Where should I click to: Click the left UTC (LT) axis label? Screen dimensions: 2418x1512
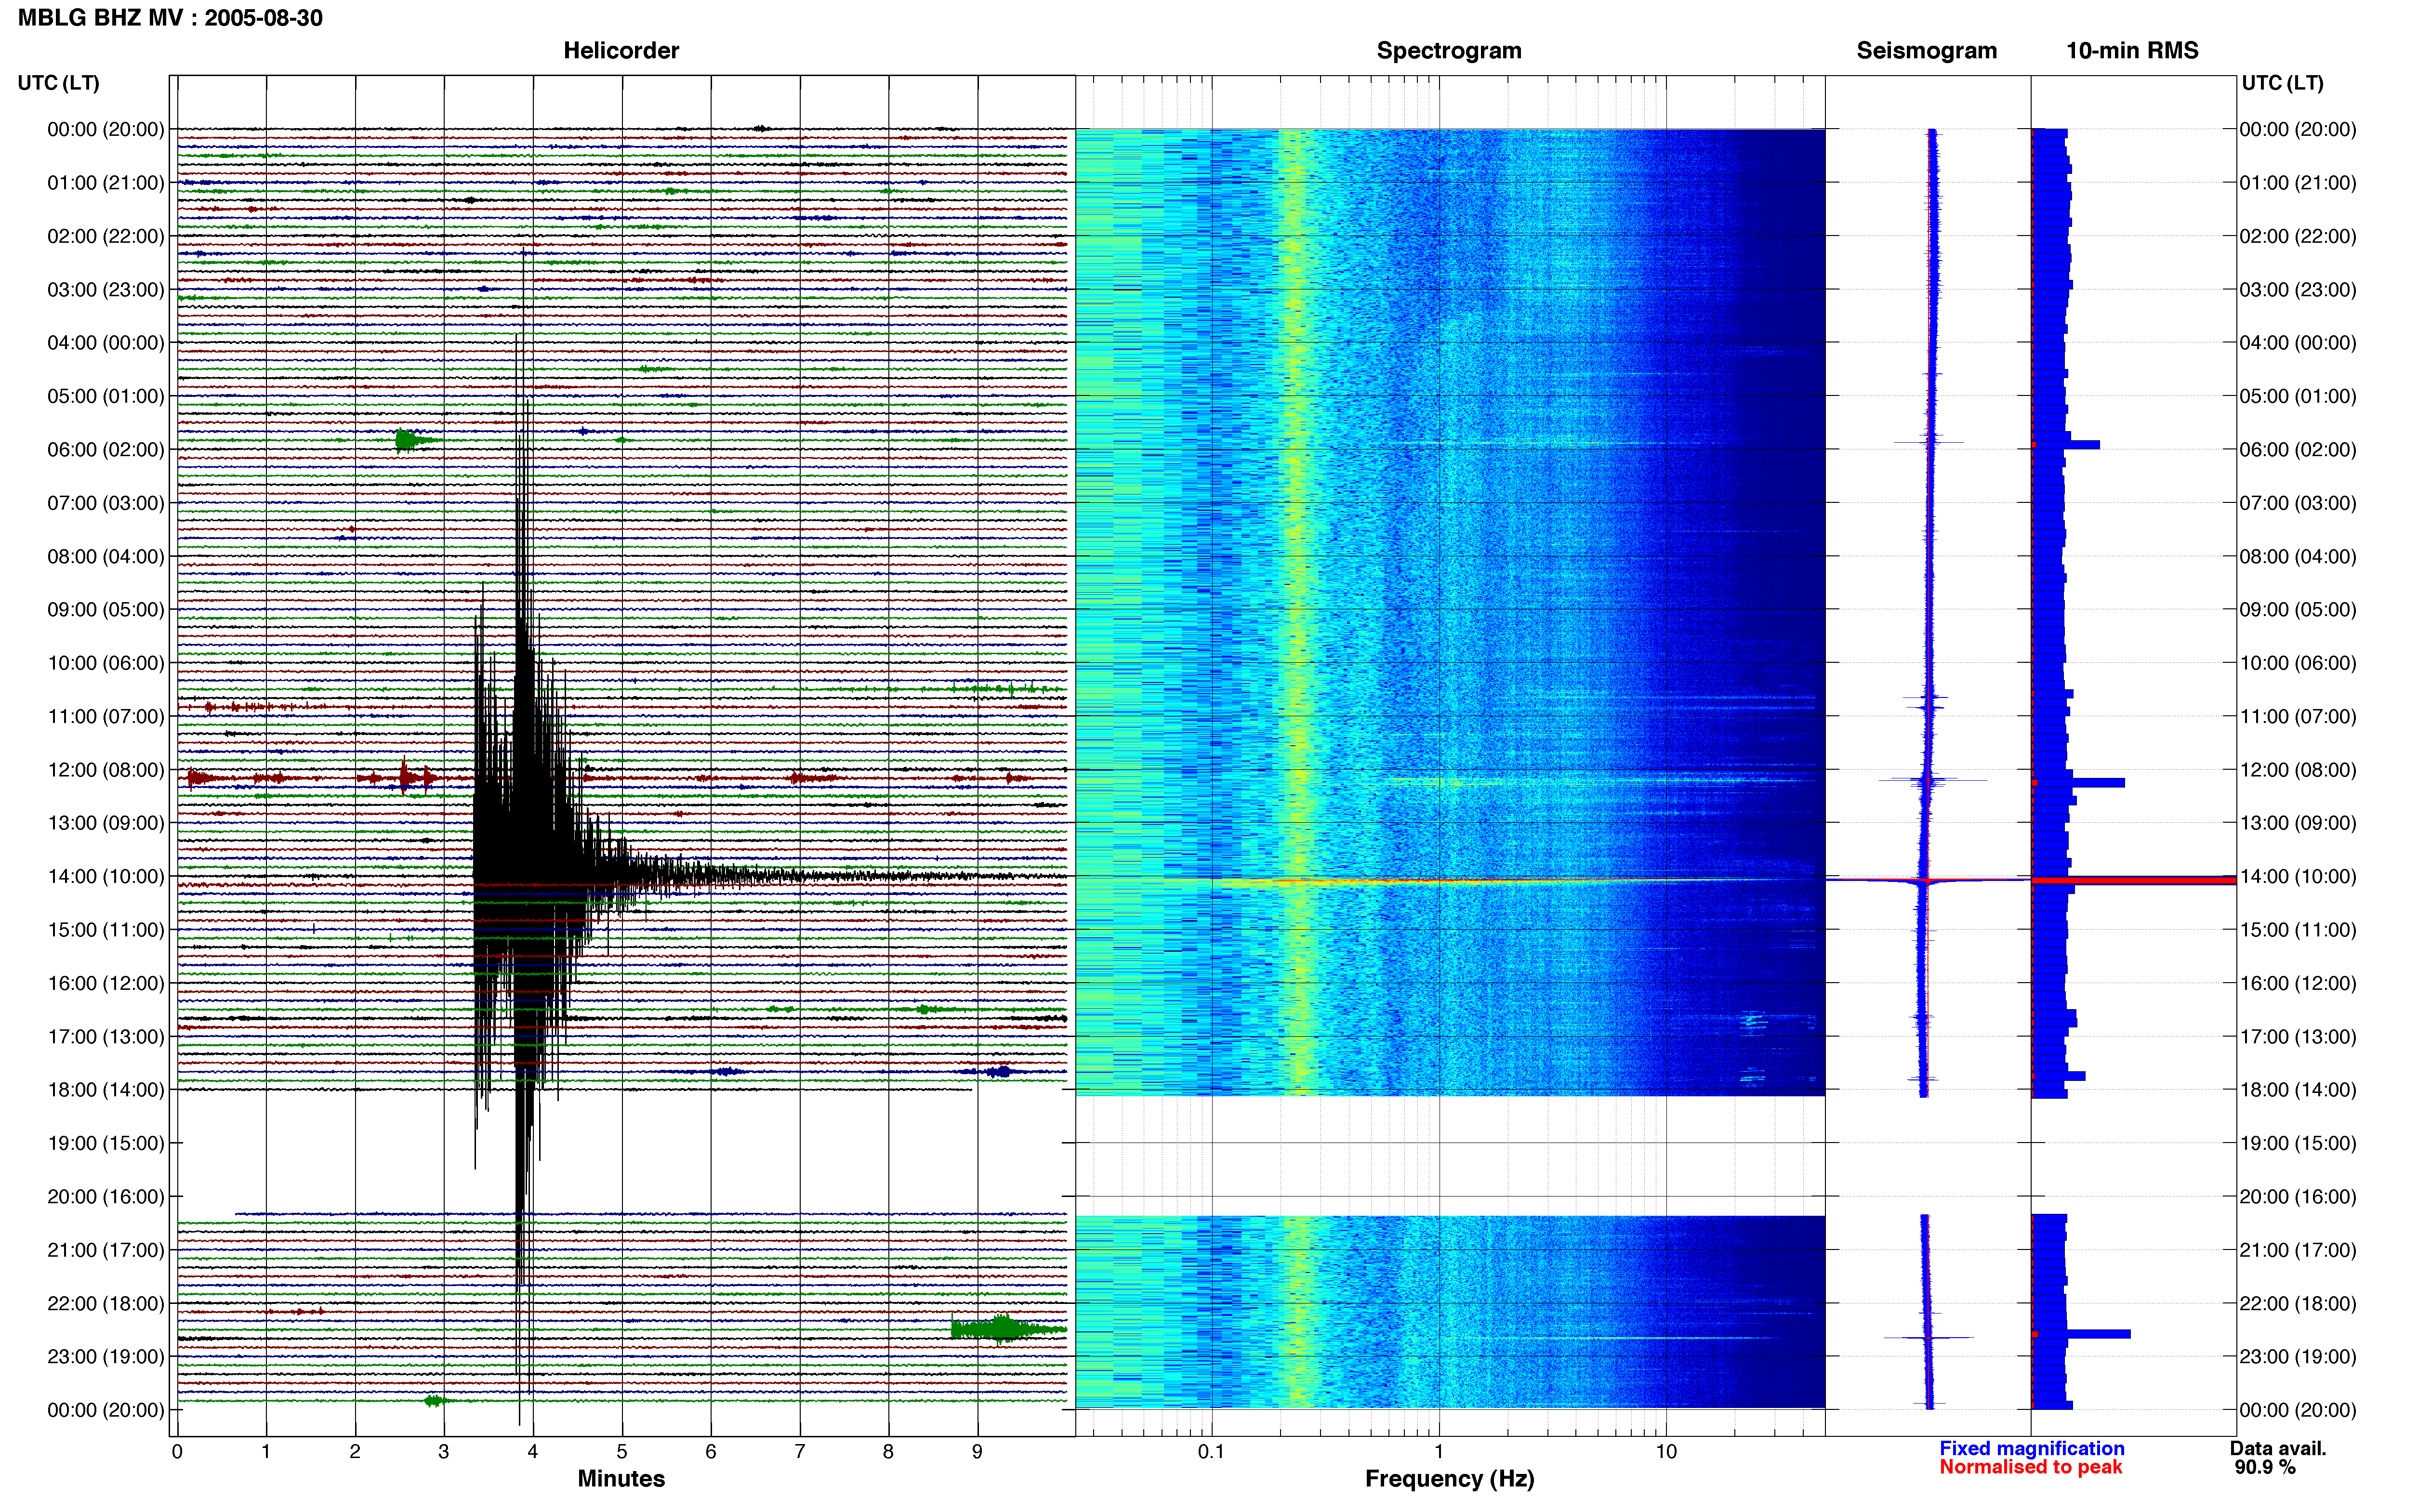pos(58,83)
